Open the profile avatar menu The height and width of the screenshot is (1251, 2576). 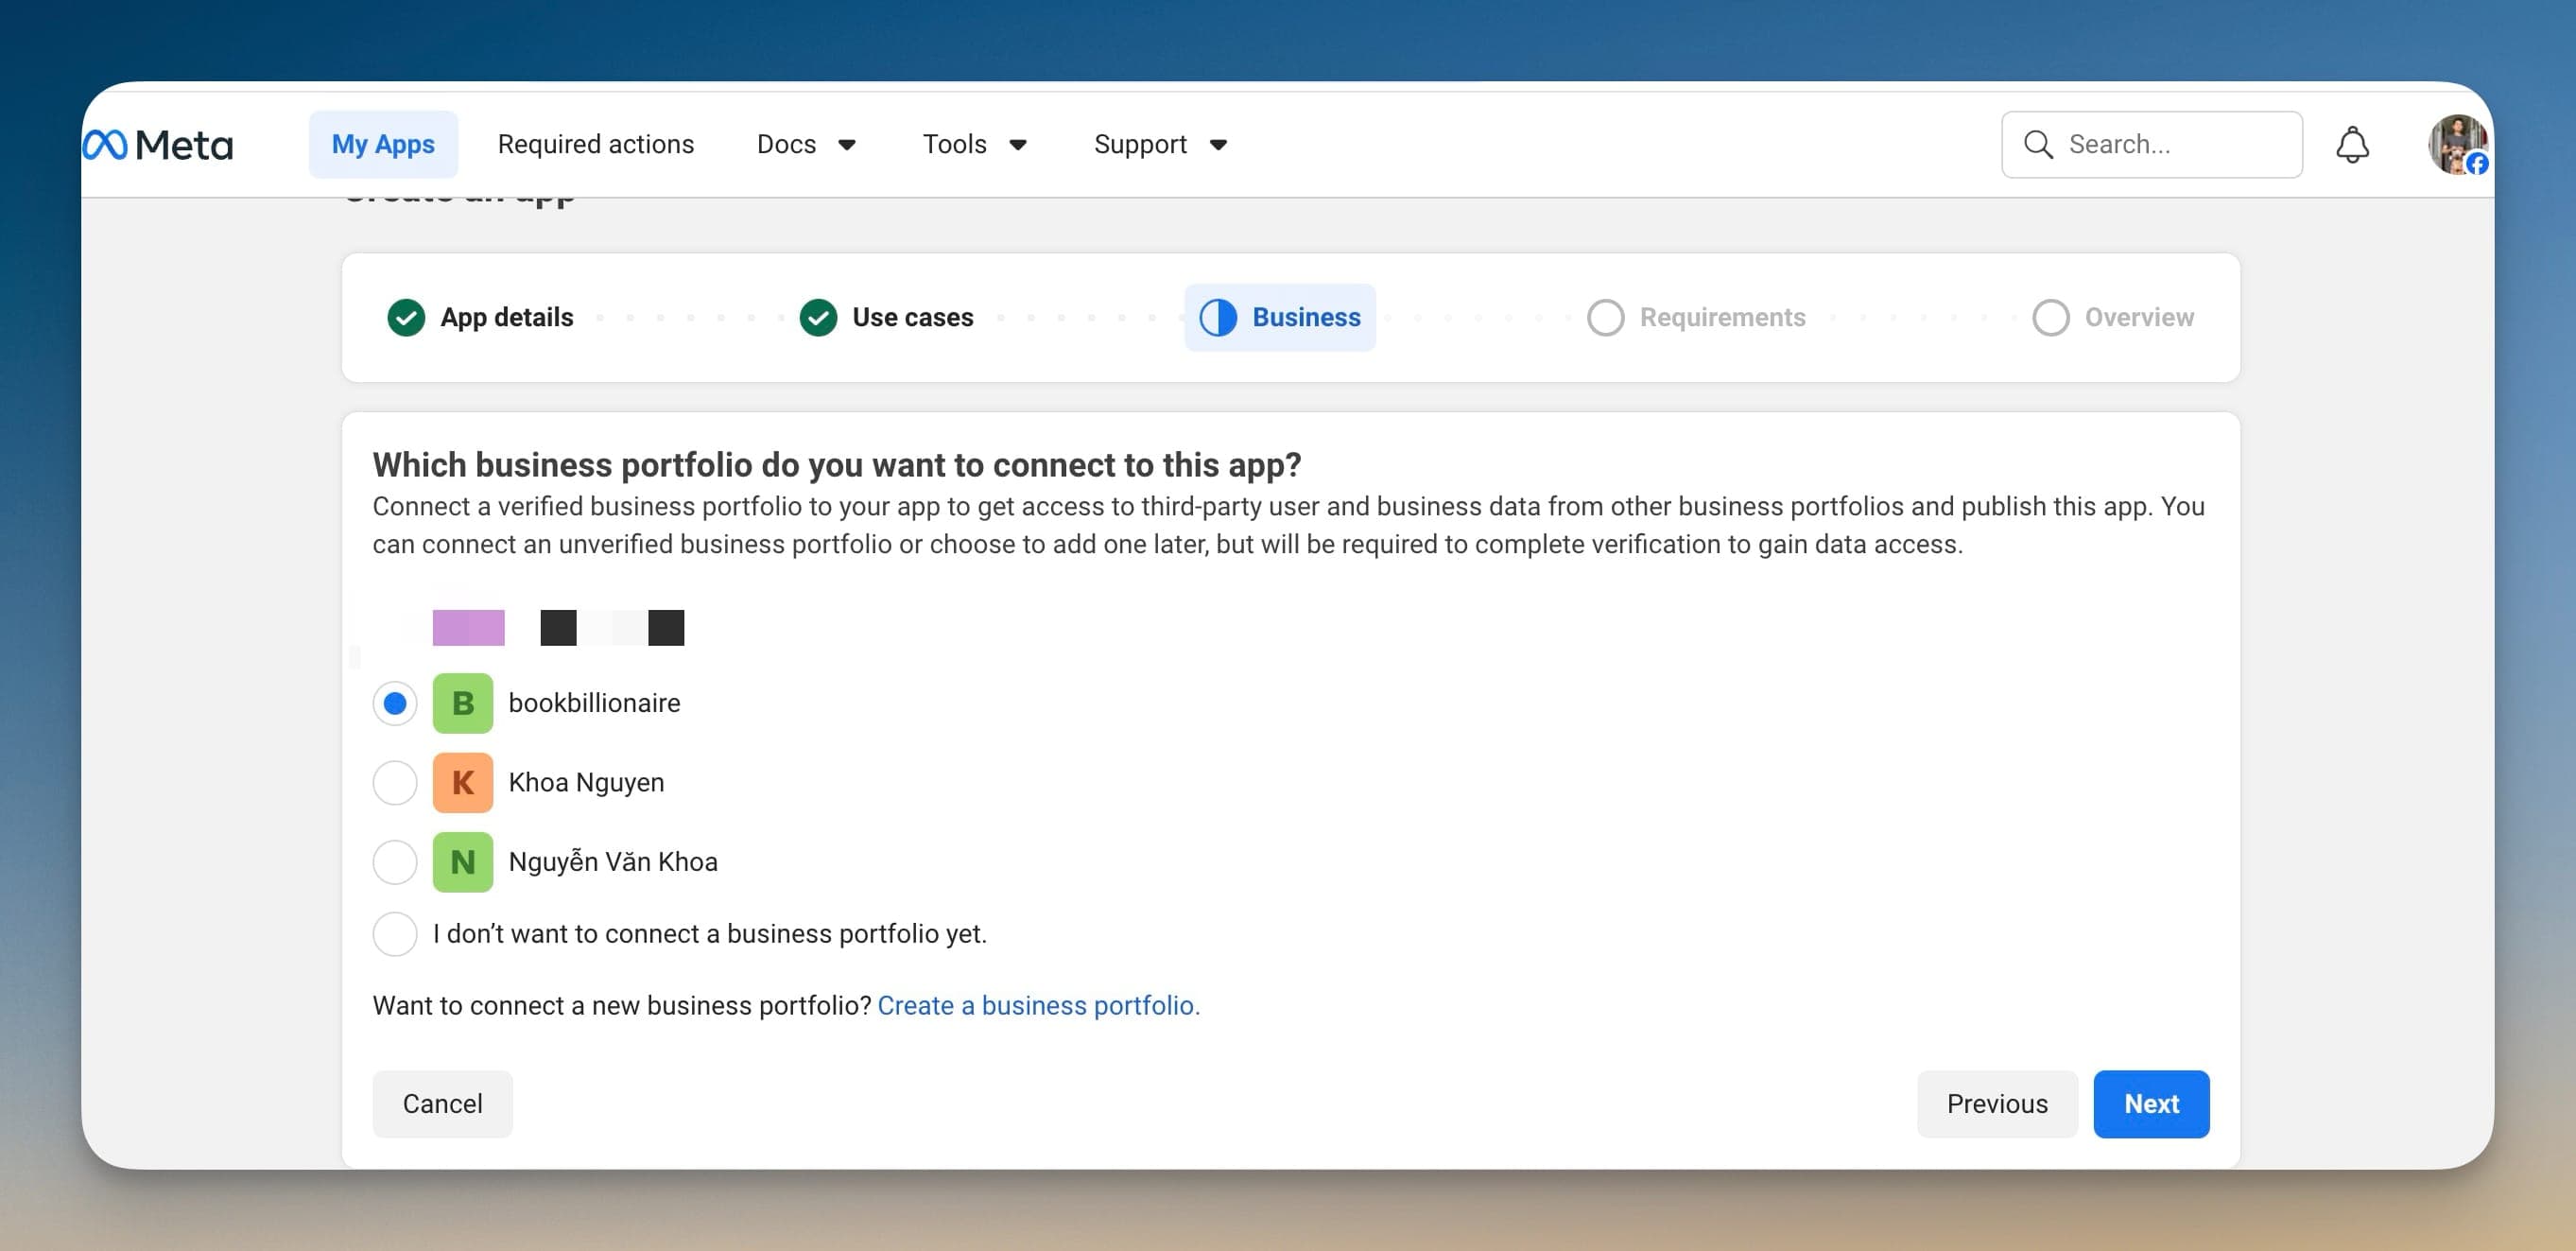pos(2458,145)
